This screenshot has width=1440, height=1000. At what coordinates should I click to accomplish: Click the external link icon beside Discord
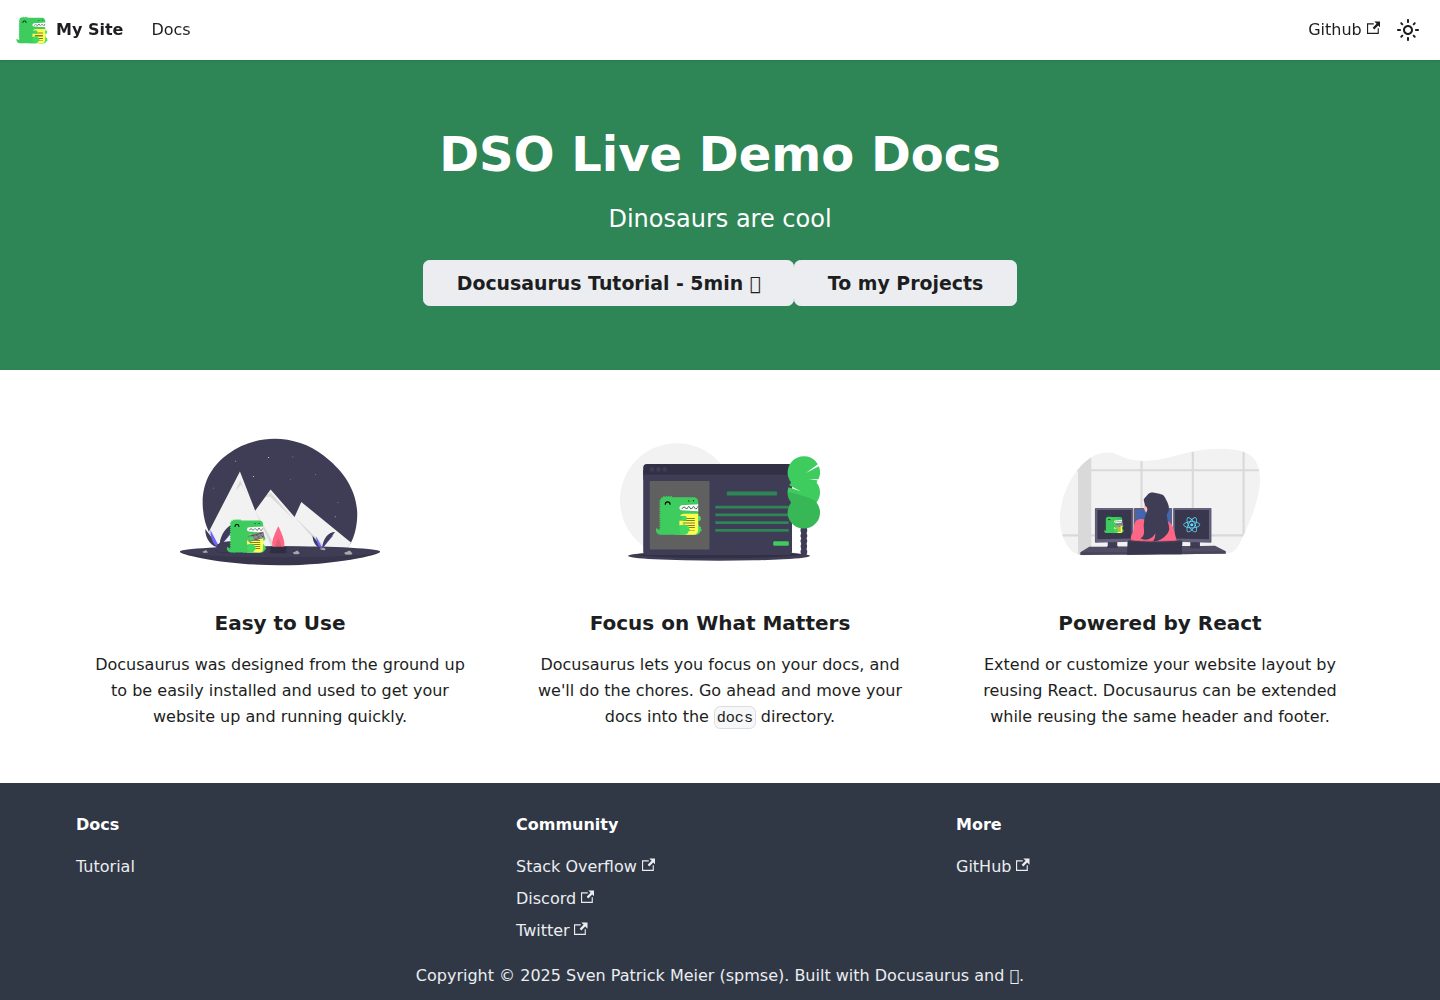point(587,897)
